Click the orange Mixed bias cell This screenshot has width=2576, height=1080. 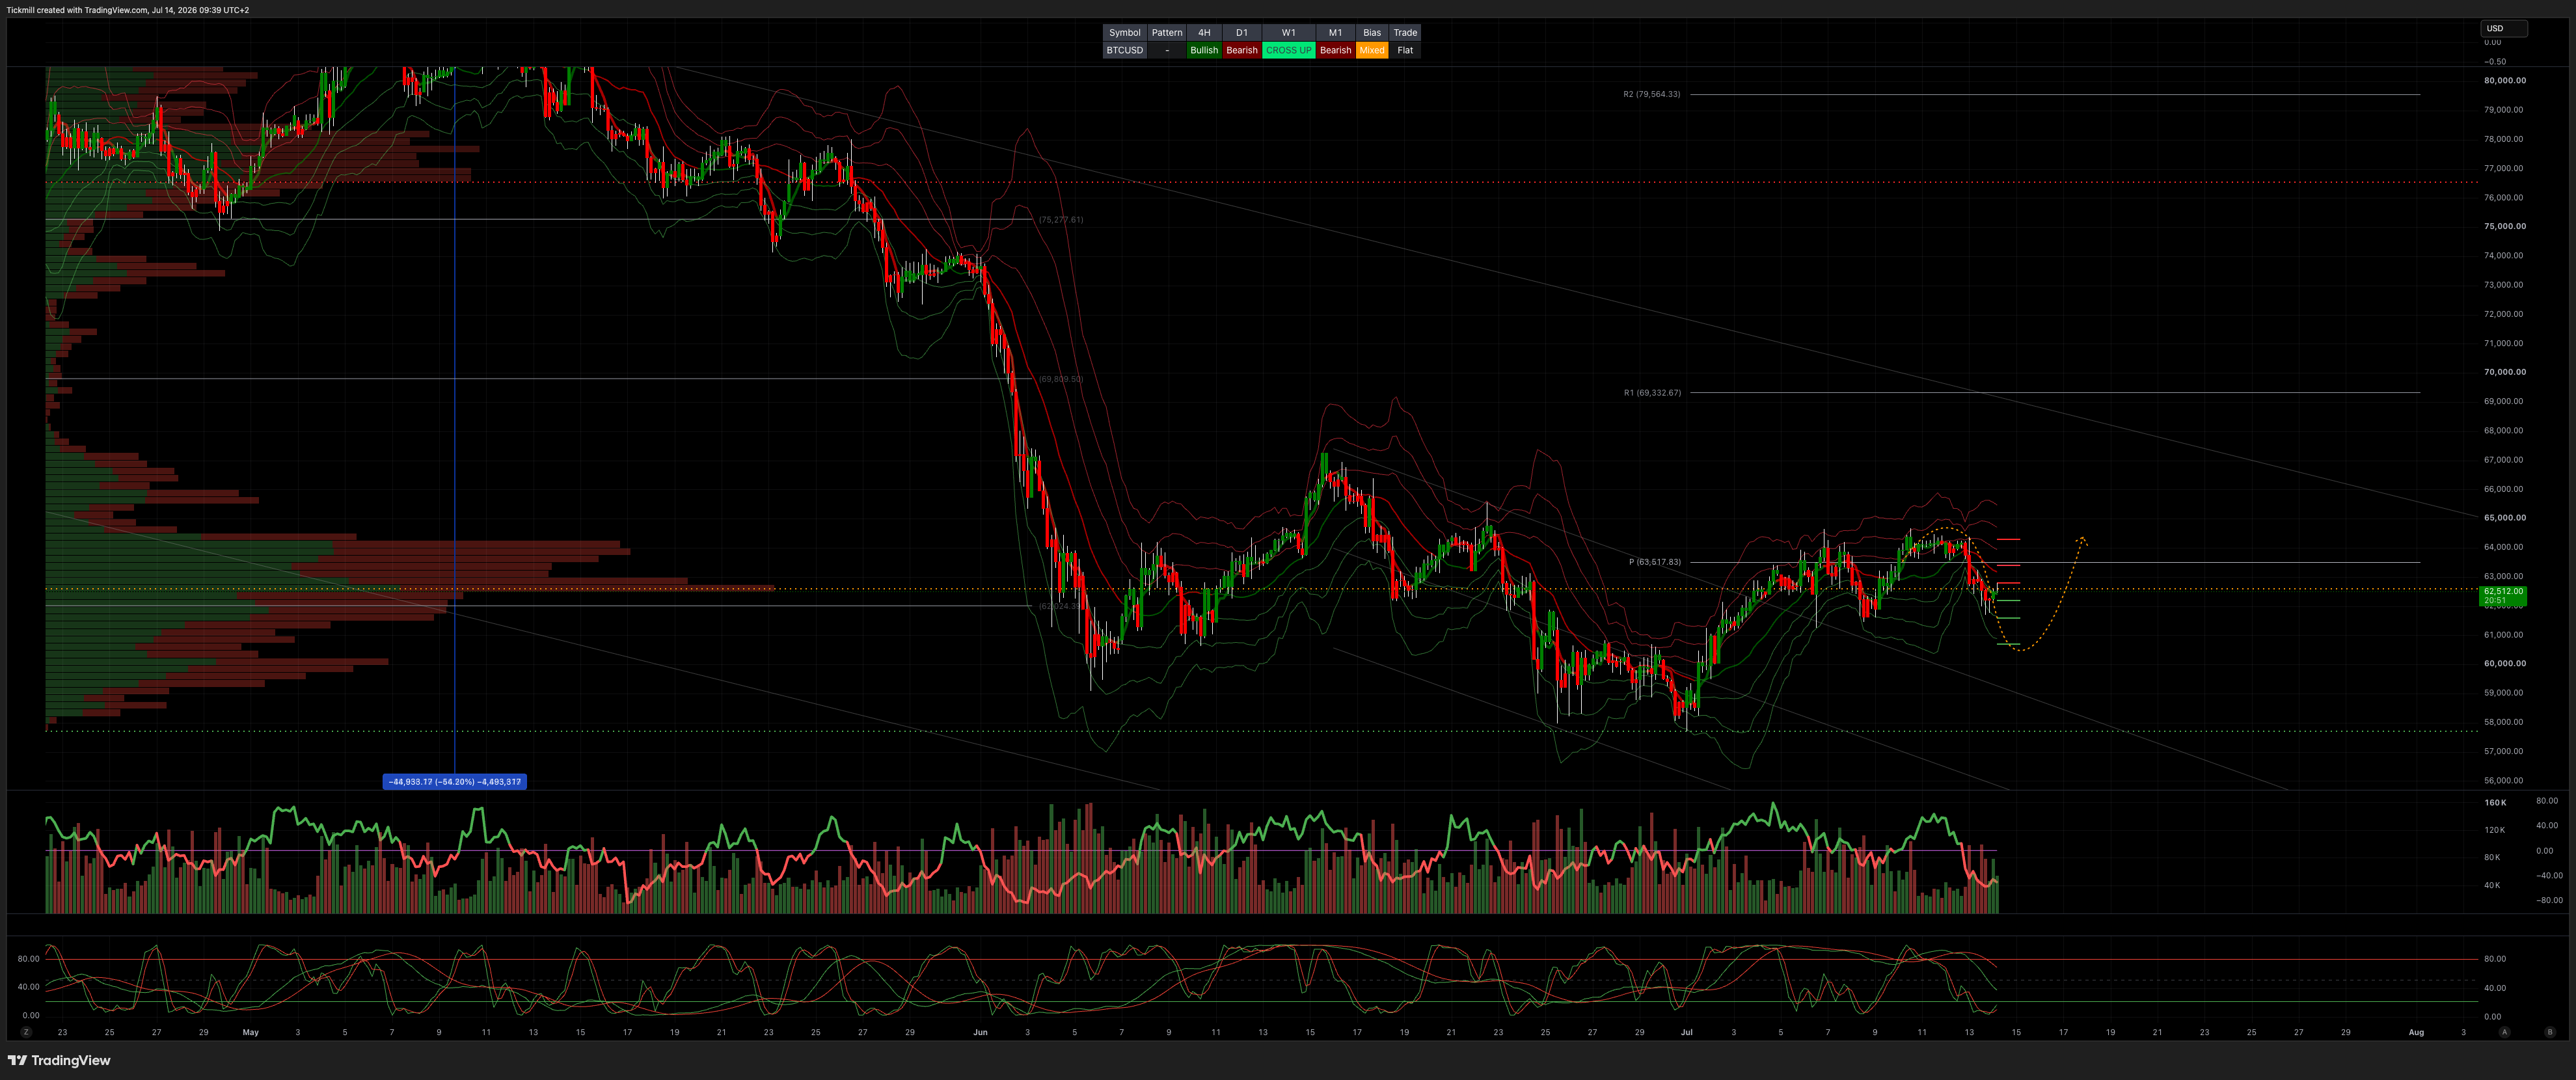click(x=1372, y=50)
